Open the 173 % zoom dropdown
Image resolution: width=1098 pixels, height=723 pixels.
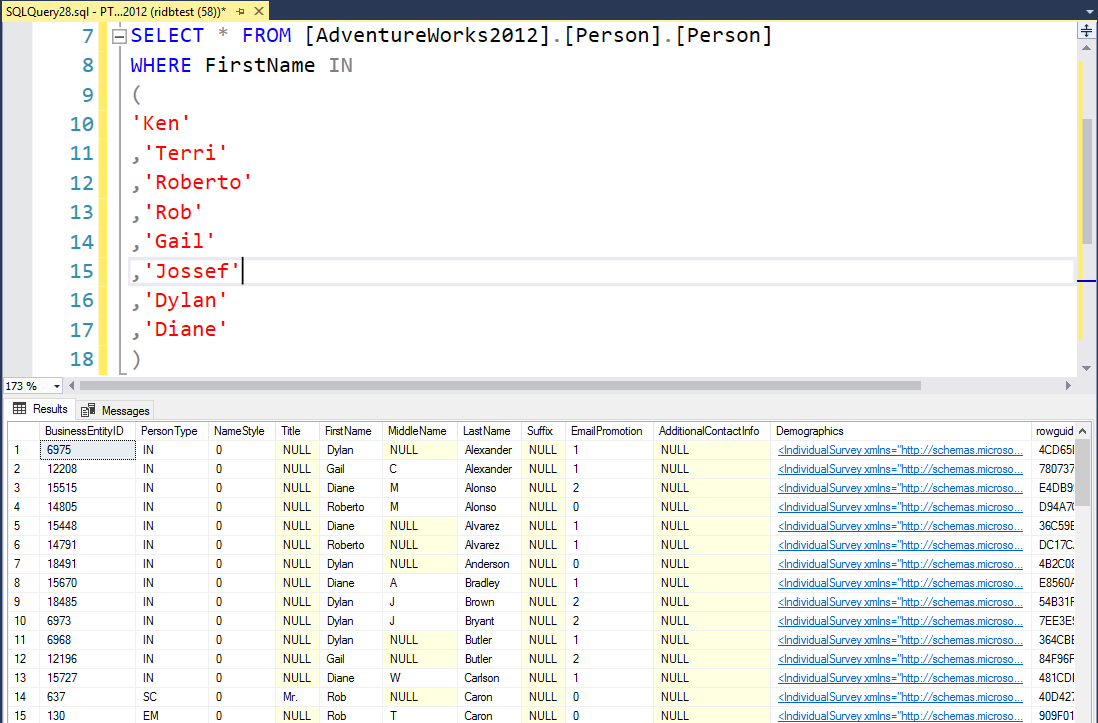point(56,386)
